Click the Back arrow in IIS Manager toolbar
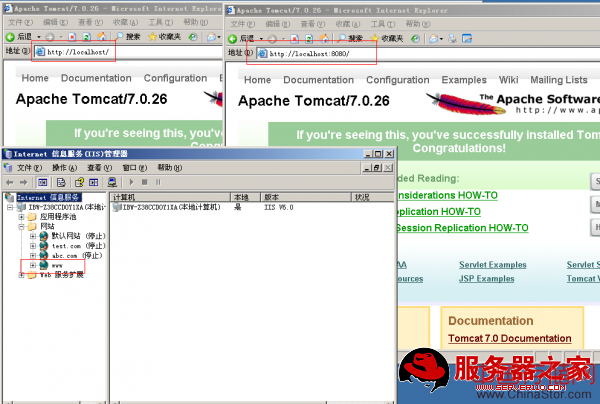The height and width of the screenshot is (404, 600). pyautogui.click(x=10, y=183)
